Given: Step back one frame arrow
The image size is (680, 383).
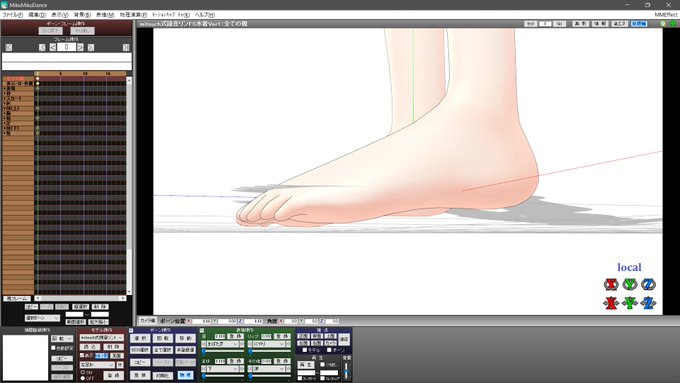Looking at the screenshot, I should 52,47.
